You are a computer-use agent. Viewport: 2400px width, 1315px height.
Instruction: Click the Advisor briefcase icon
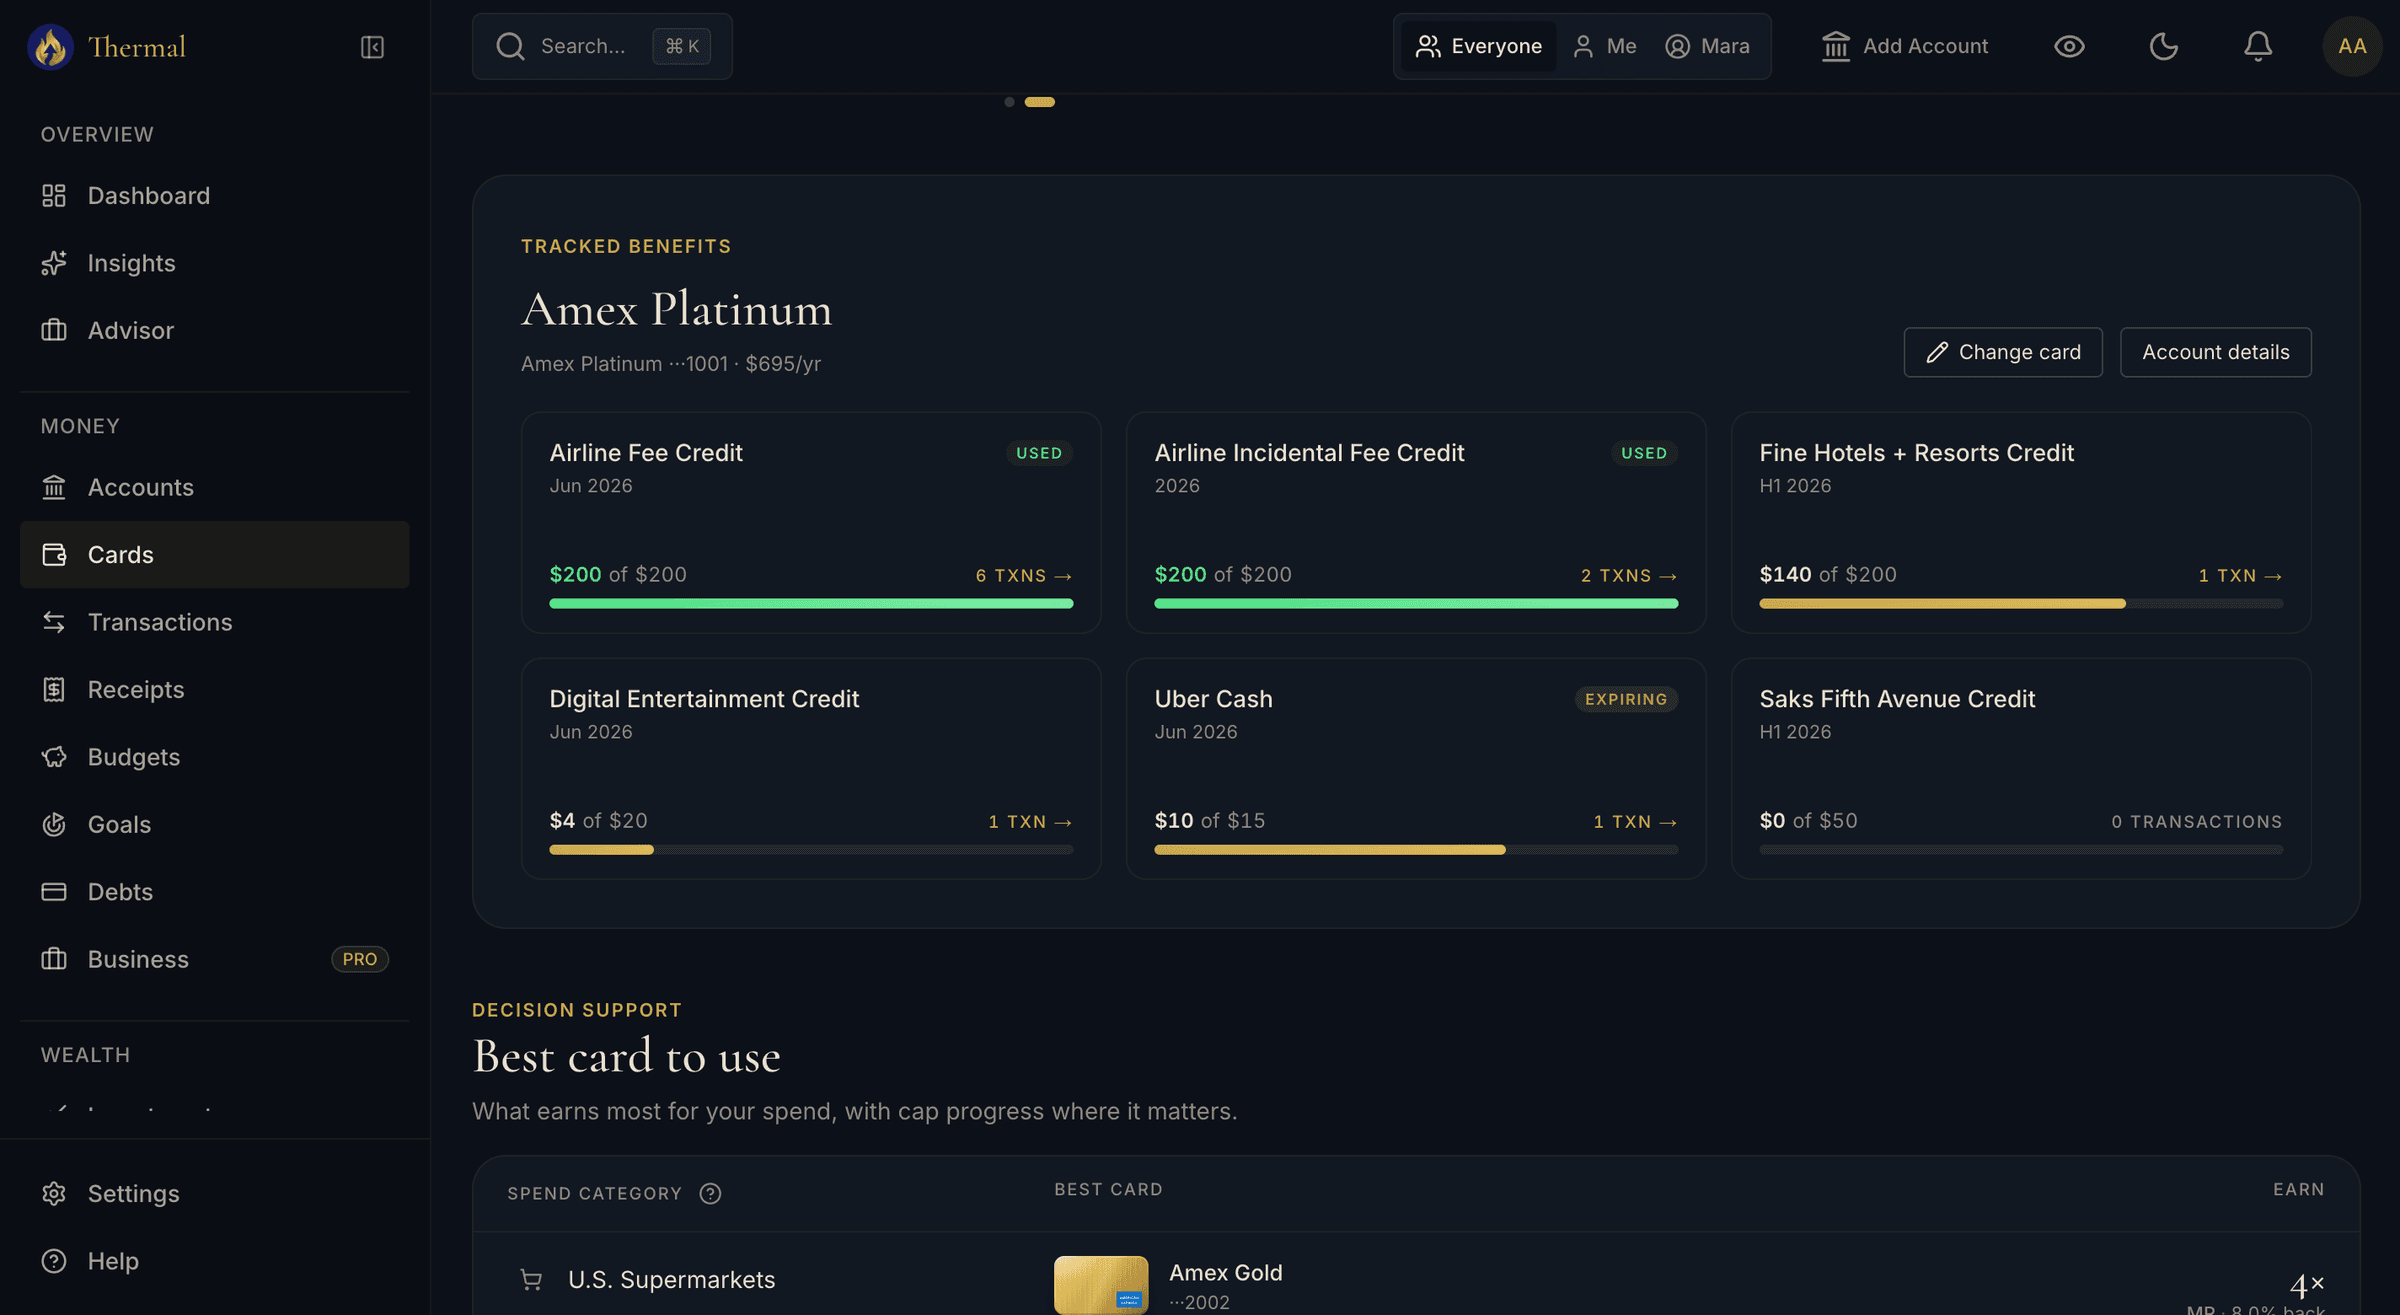click(x=54, y=330)
